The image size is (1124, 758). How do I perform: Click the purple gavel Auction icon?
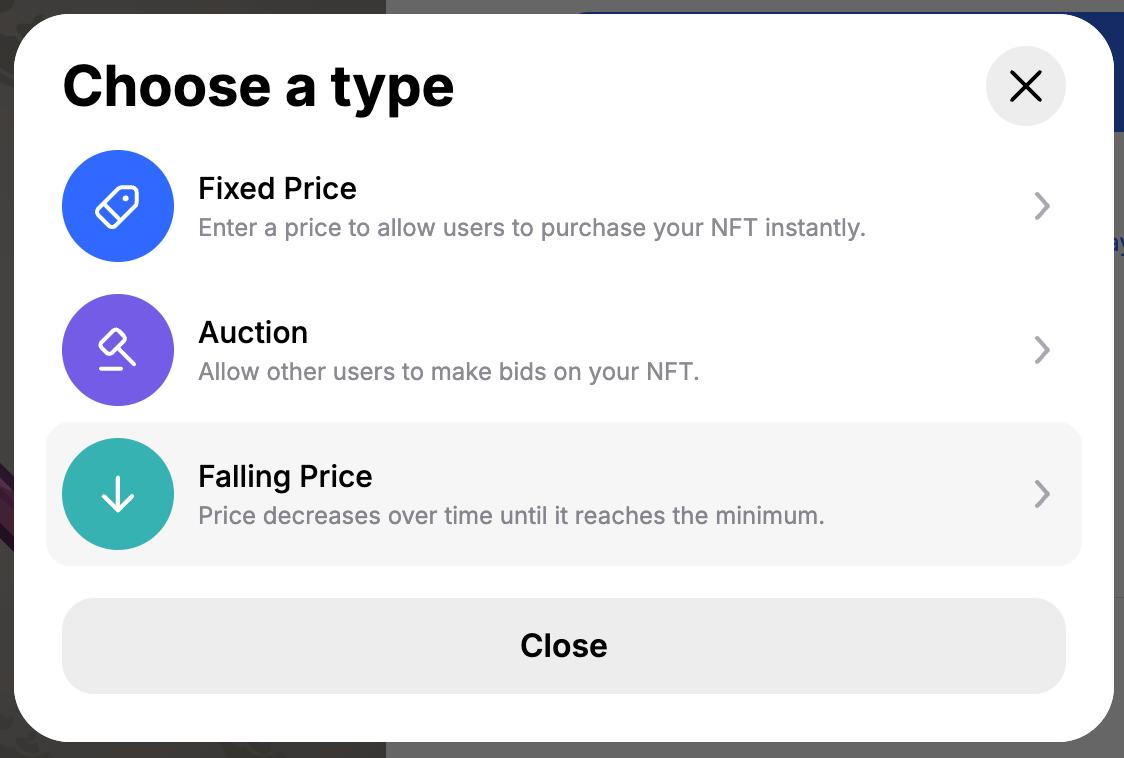[118, 350]
